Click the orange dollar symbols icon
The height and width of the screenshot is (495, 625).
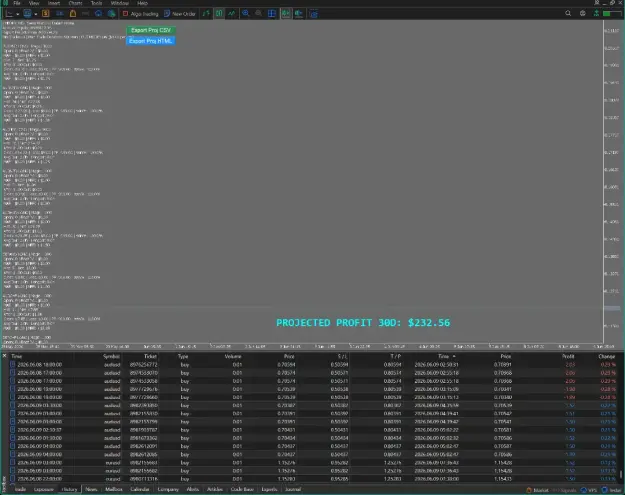tap(45, 14)
